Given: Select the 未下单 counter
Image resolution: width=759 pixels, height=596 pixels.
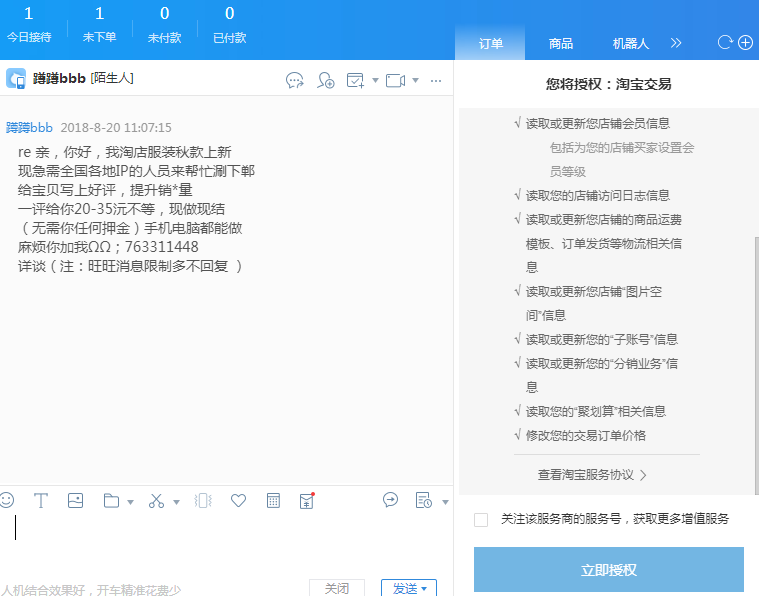Looking at the screenshot, I should click(99, 24).
